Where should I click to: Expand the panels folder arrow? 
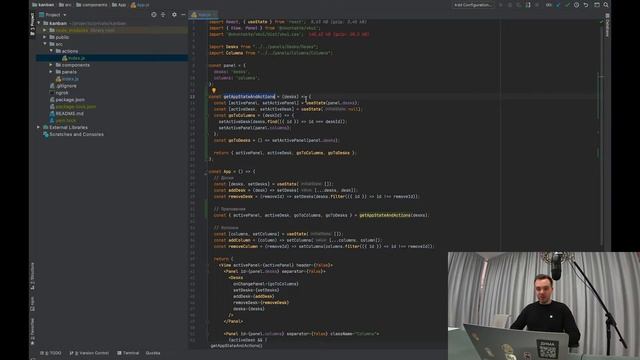[51, 72]
